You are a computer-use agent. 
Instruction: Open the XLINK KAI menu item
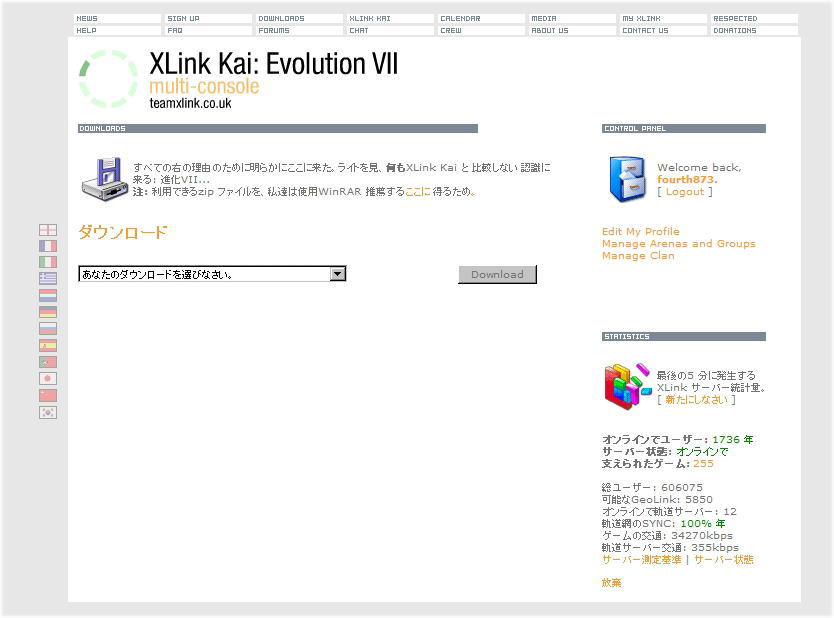point(390,19)
